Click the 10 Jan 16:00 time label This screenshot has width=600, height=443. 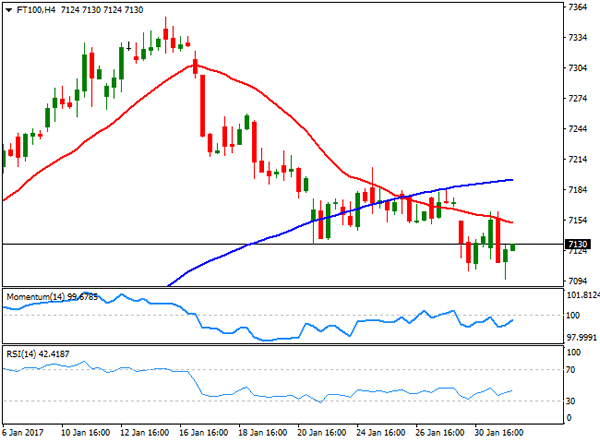[x=85, y=433]
